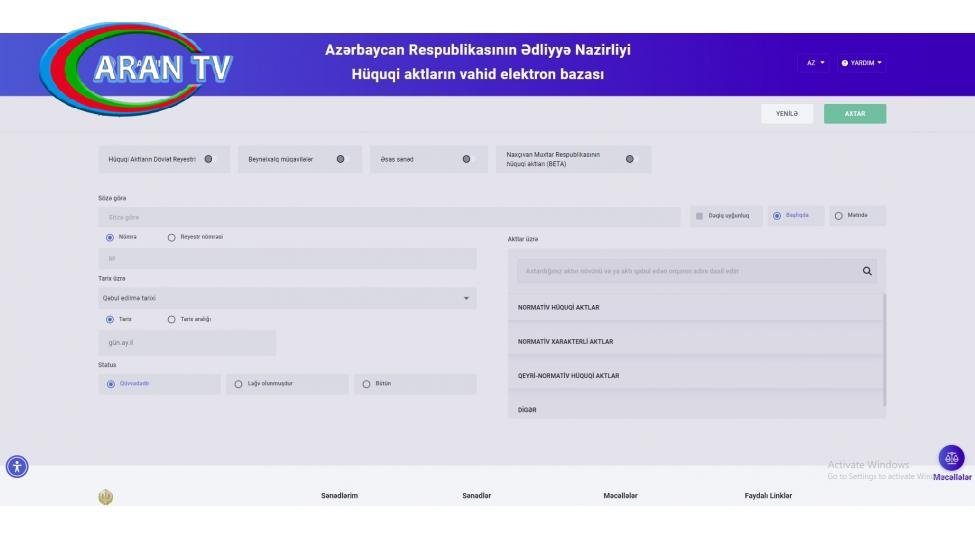Expand NORMATİV HÜQUQİ AKTLAR category
The width and height of the screenshot is (975, 540).
pos(695,307)
